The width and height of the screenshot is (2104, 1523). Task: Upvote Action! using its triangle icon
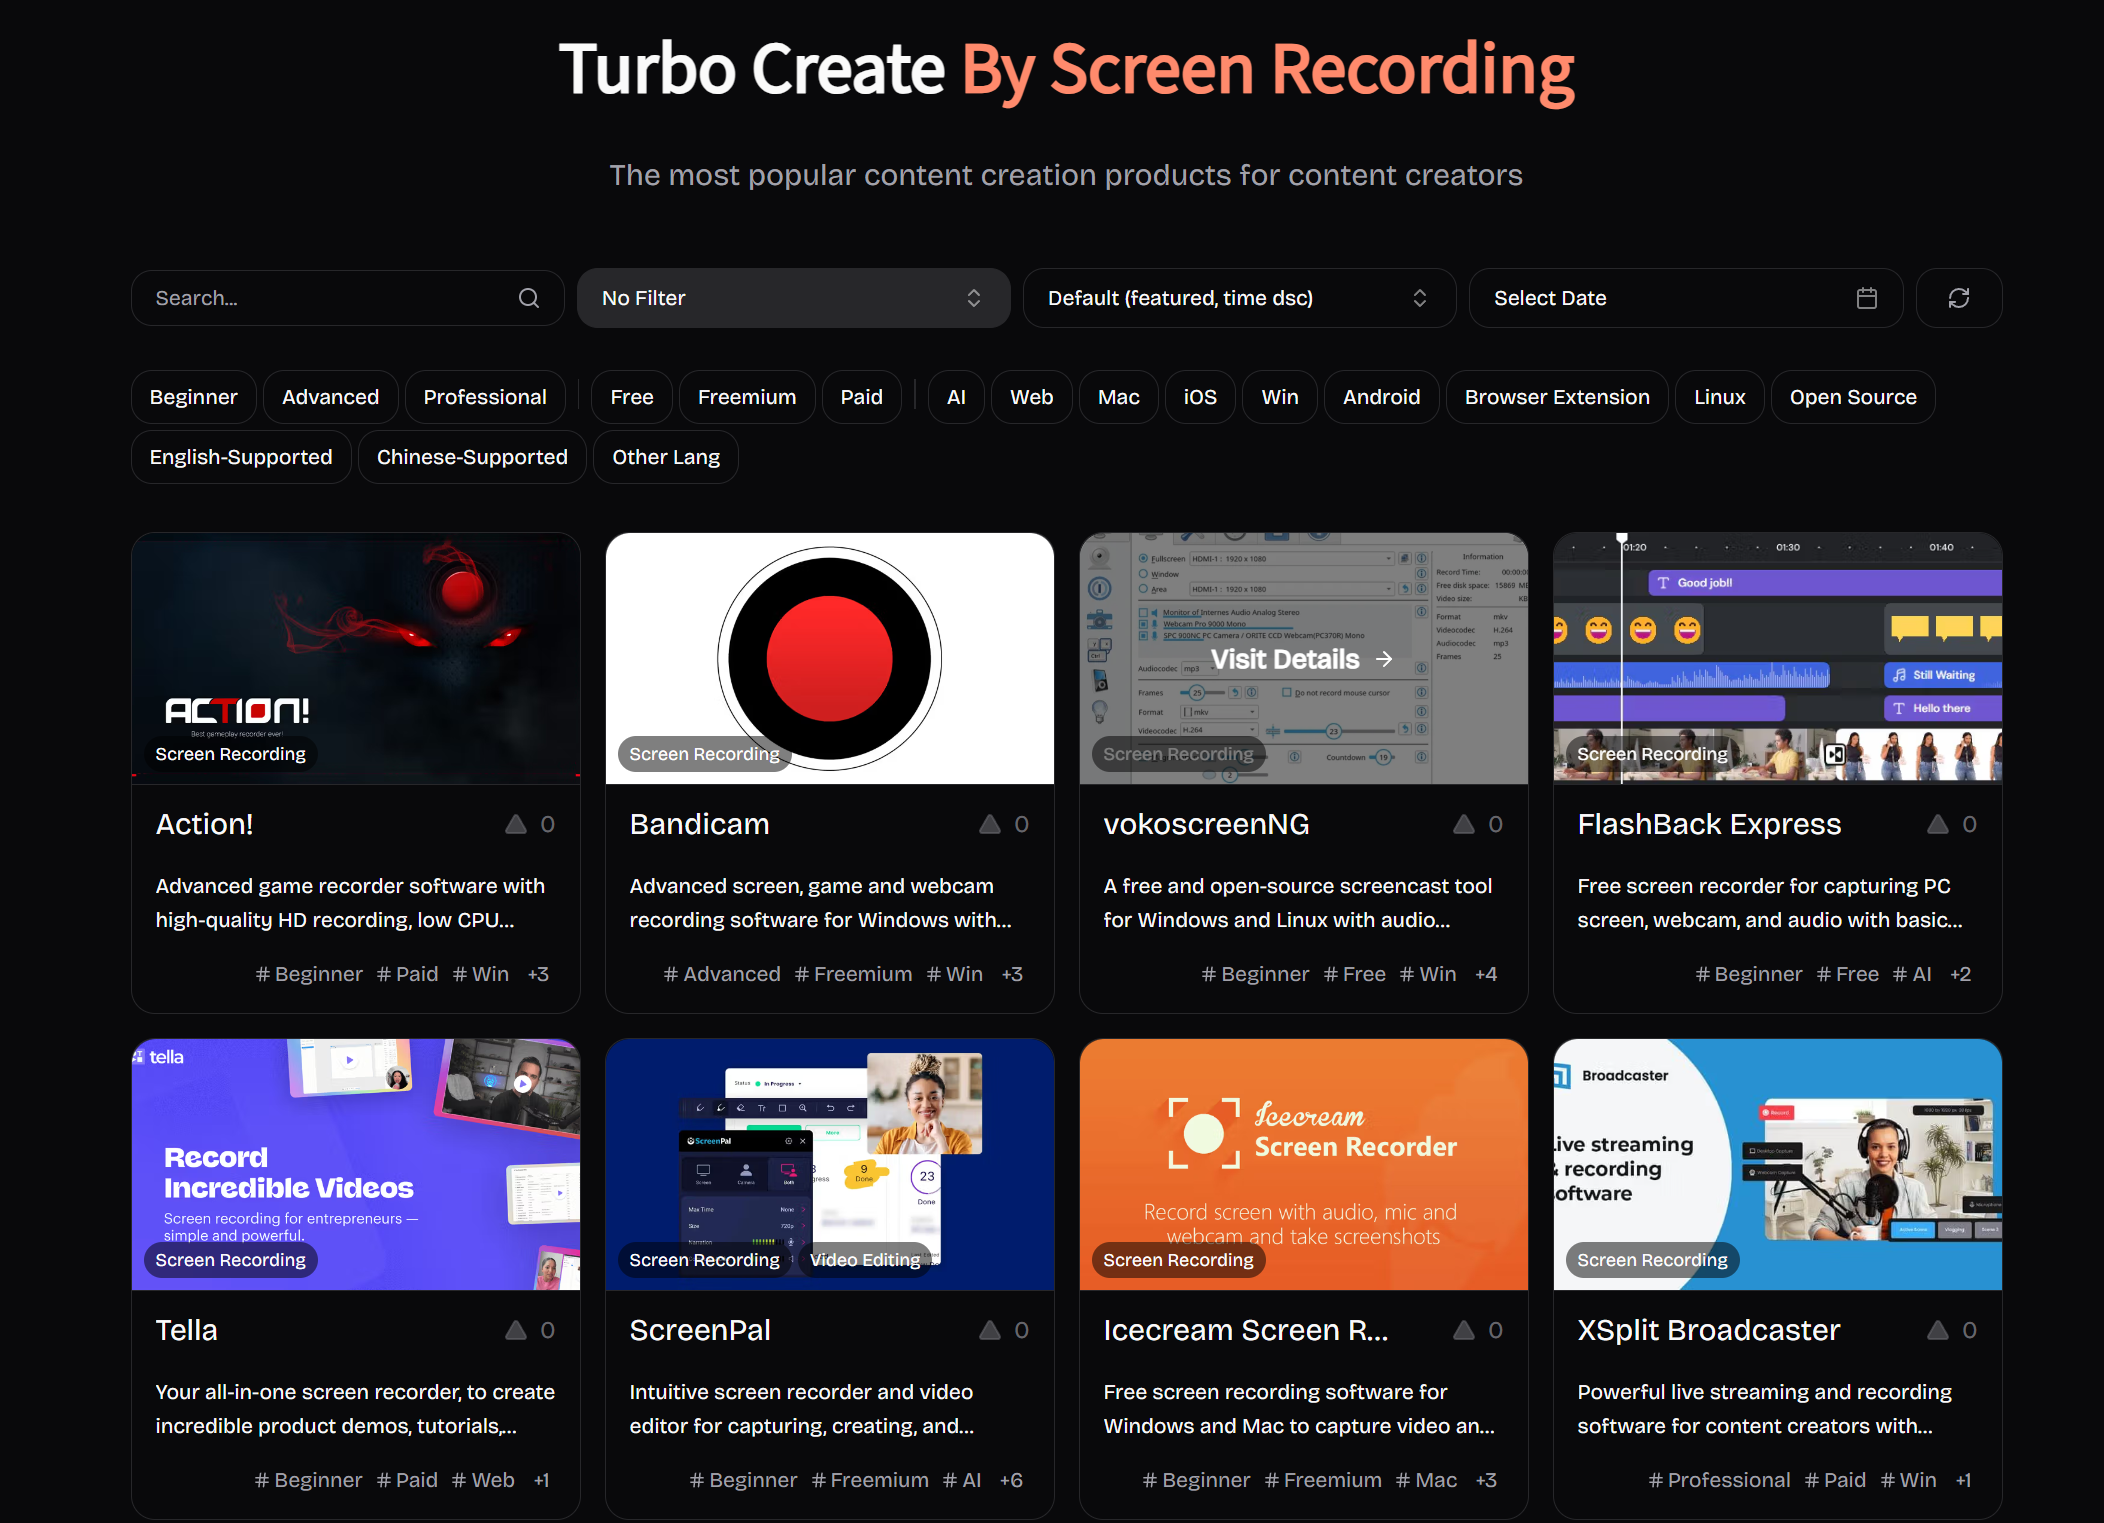tap(516, 824)
